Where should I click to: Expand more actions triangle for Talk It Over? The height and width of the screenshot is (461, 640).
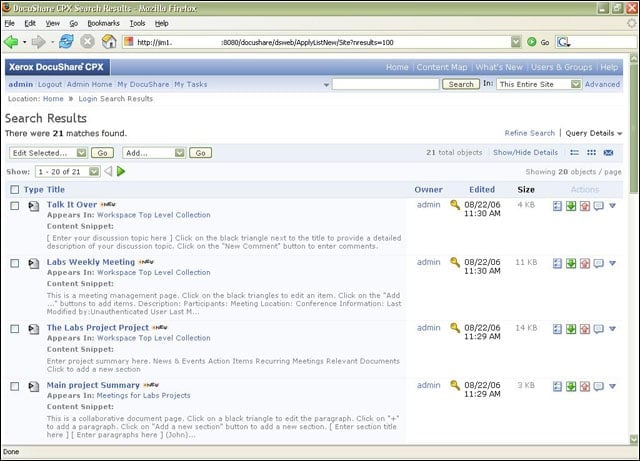tap(612, 206)
